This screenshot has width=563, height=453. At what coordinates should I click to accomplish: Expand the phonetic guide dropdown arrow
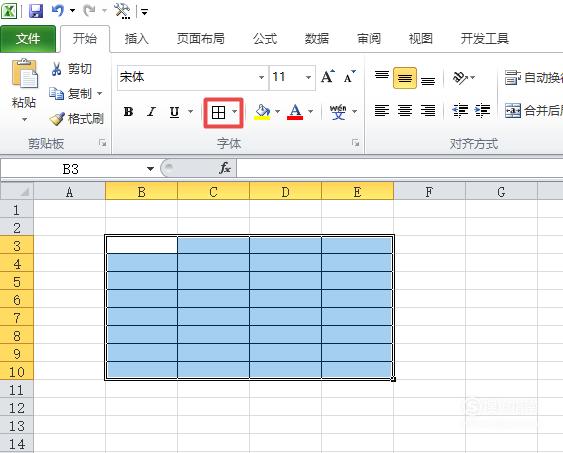coord(355,112)
